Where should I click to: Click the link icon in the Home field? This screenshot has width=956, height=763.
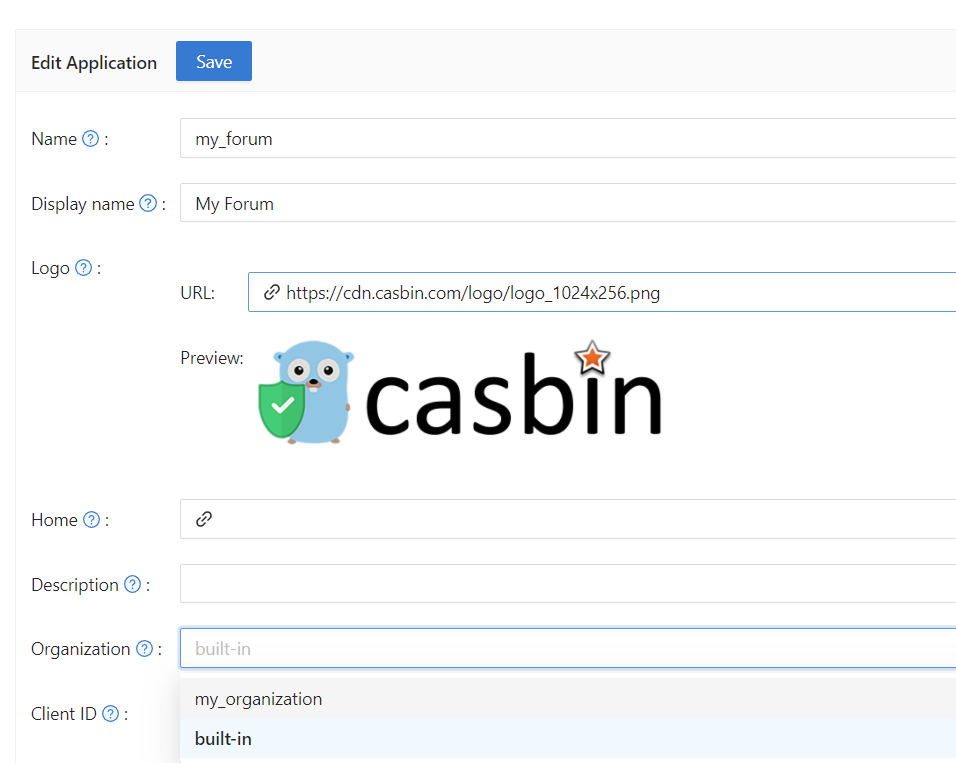point(203,519)
